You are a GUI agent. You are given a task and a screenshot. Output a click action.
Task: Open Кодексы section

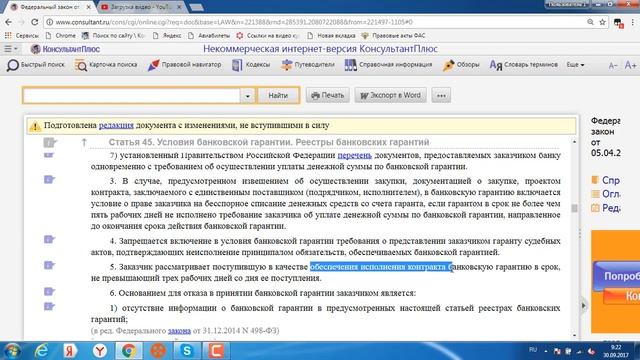point(251,64)
